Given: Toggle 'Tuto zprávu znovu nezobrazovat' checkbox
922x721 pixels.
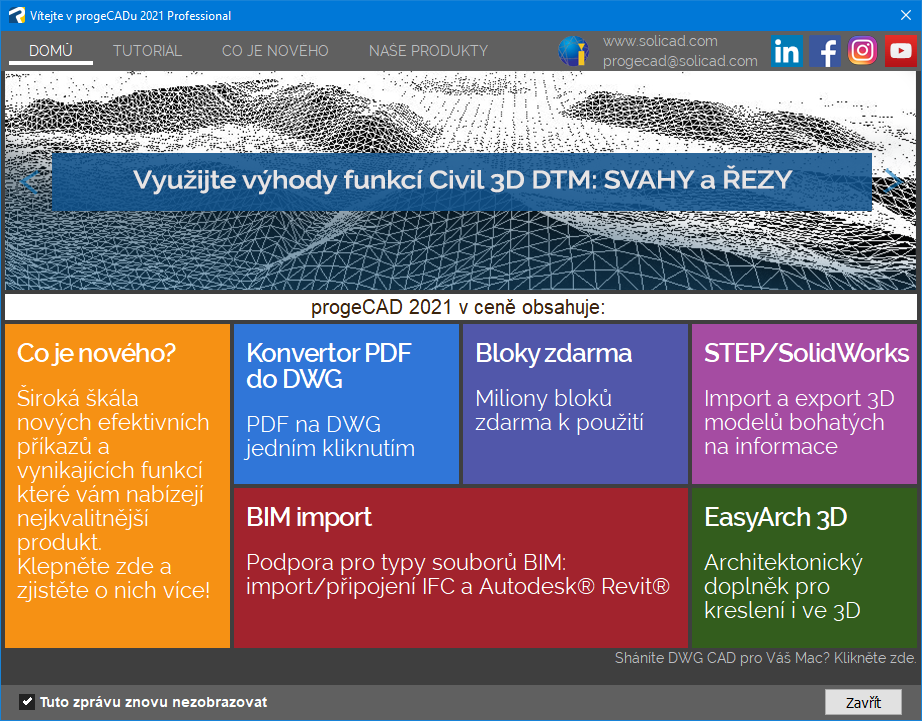Looking at the screenshot, I should (27, 702).
